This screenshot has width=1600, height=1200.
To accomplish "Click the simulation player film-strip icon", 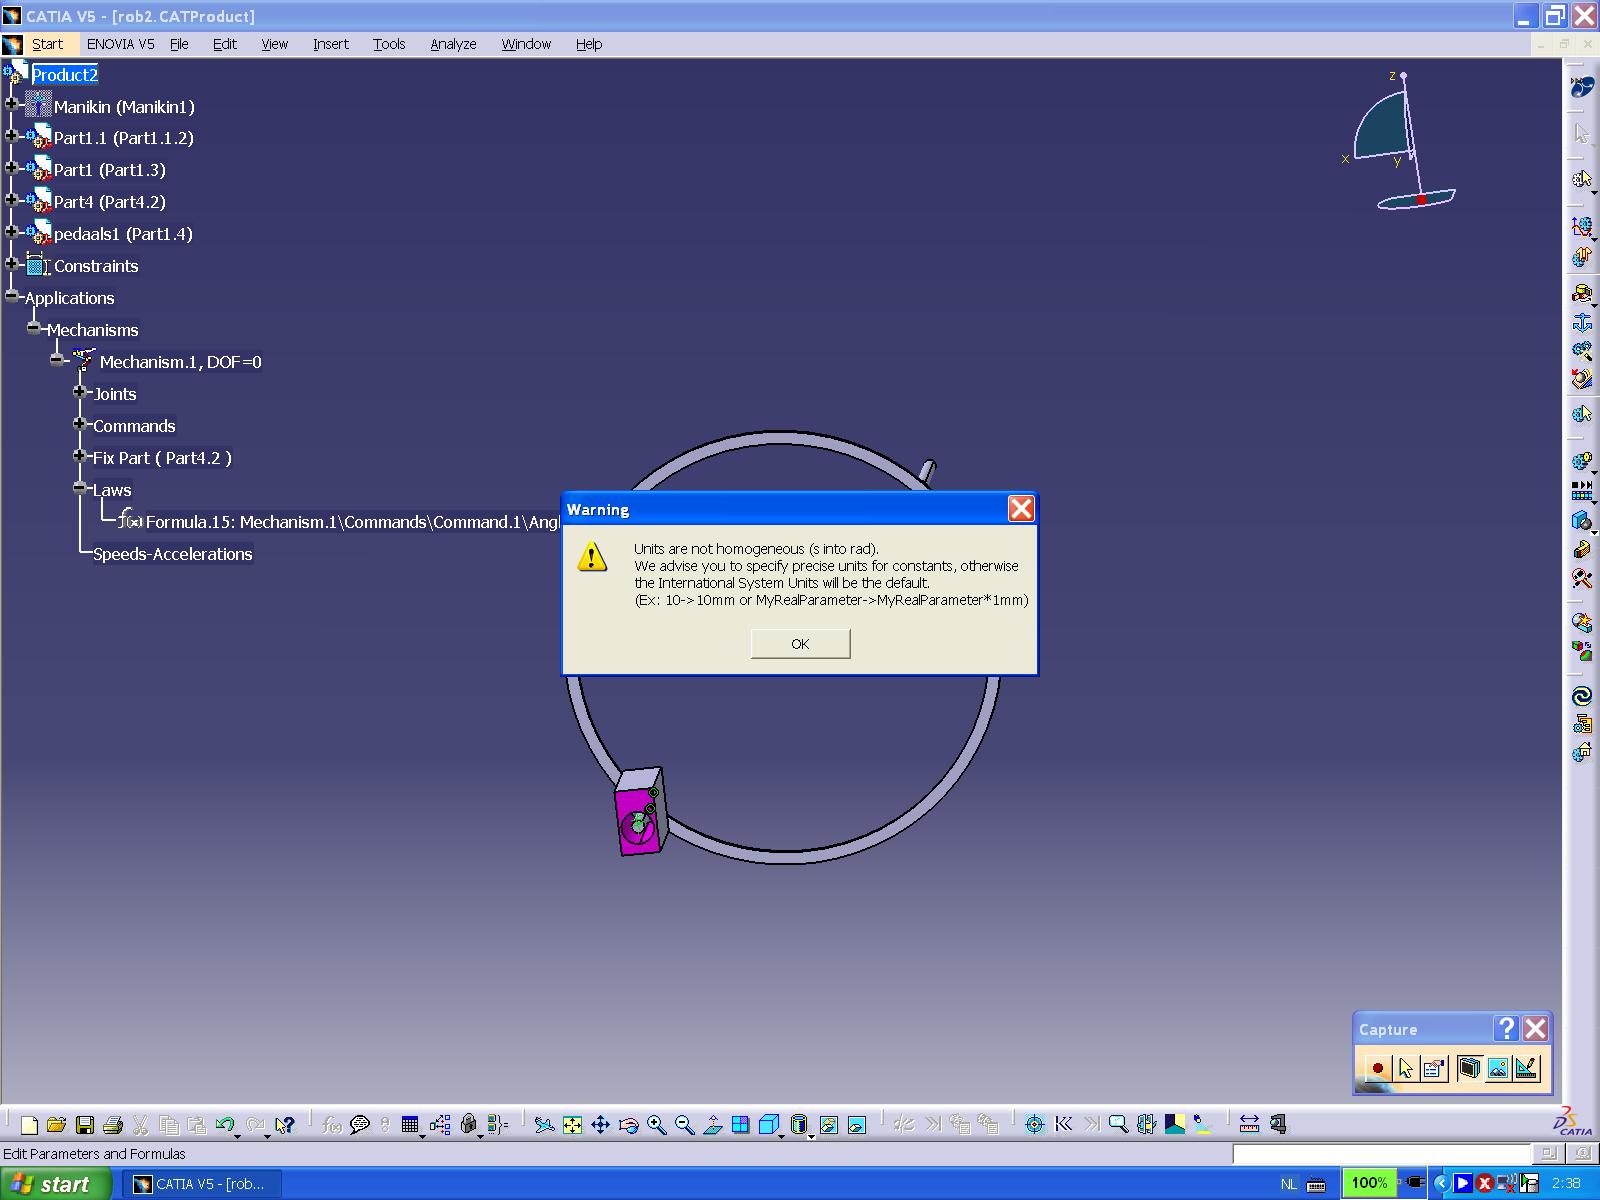I will pos(1581,490).
